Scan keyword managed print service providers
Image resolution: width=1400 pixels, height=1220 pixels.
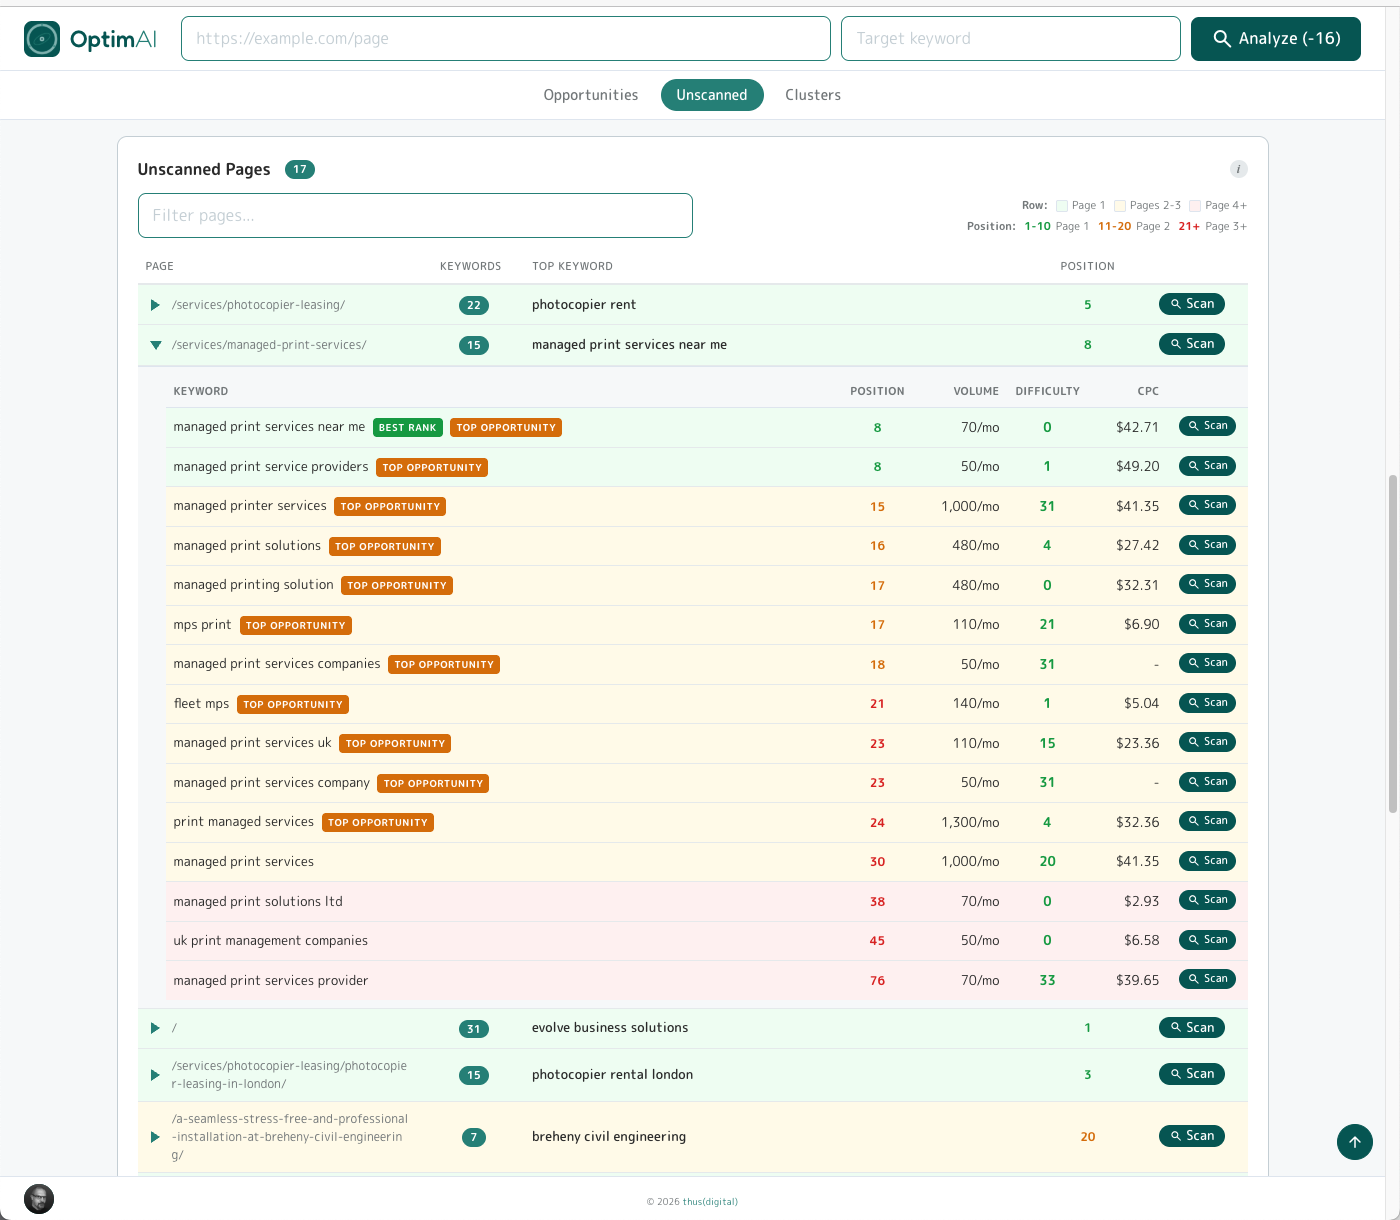tap(1207, 466)
